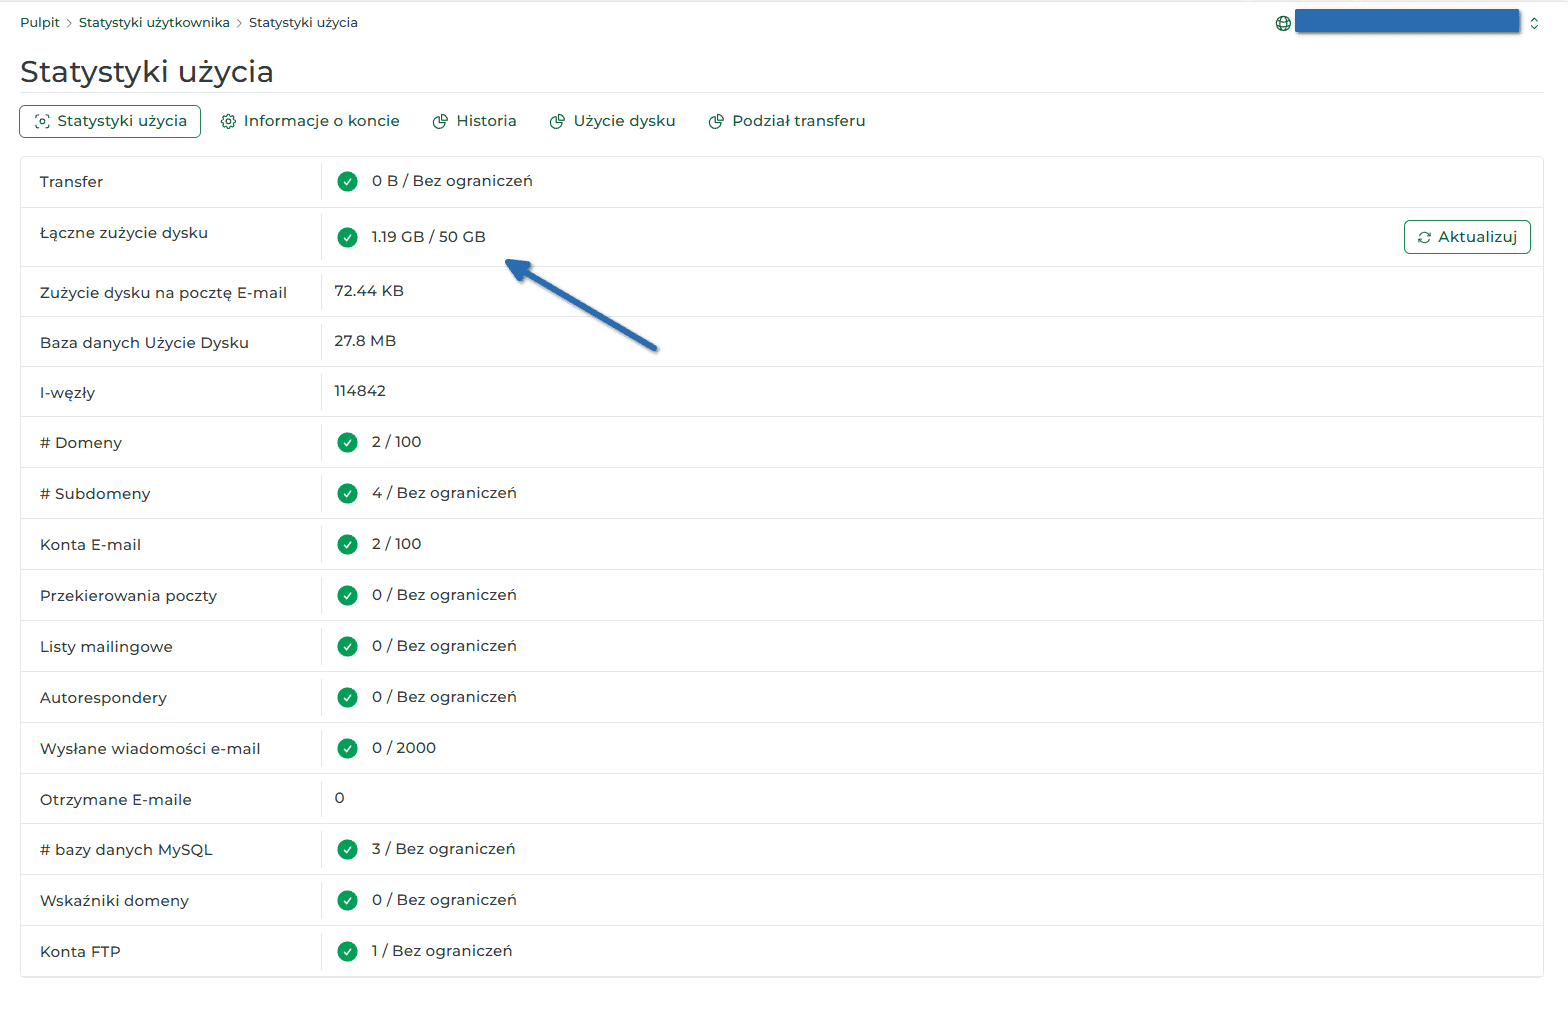Switch to Użycie dysku tab
The image size is (1568, 1014).
click(612, 121)
